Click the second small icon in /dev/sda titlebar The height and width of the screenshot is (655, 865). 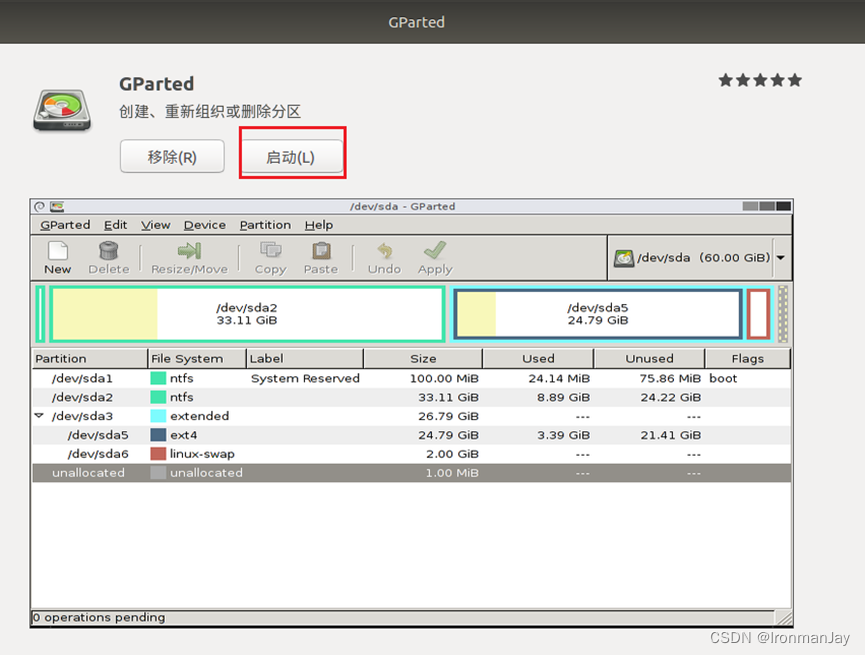pyautogui.click(x=57, y=206)
